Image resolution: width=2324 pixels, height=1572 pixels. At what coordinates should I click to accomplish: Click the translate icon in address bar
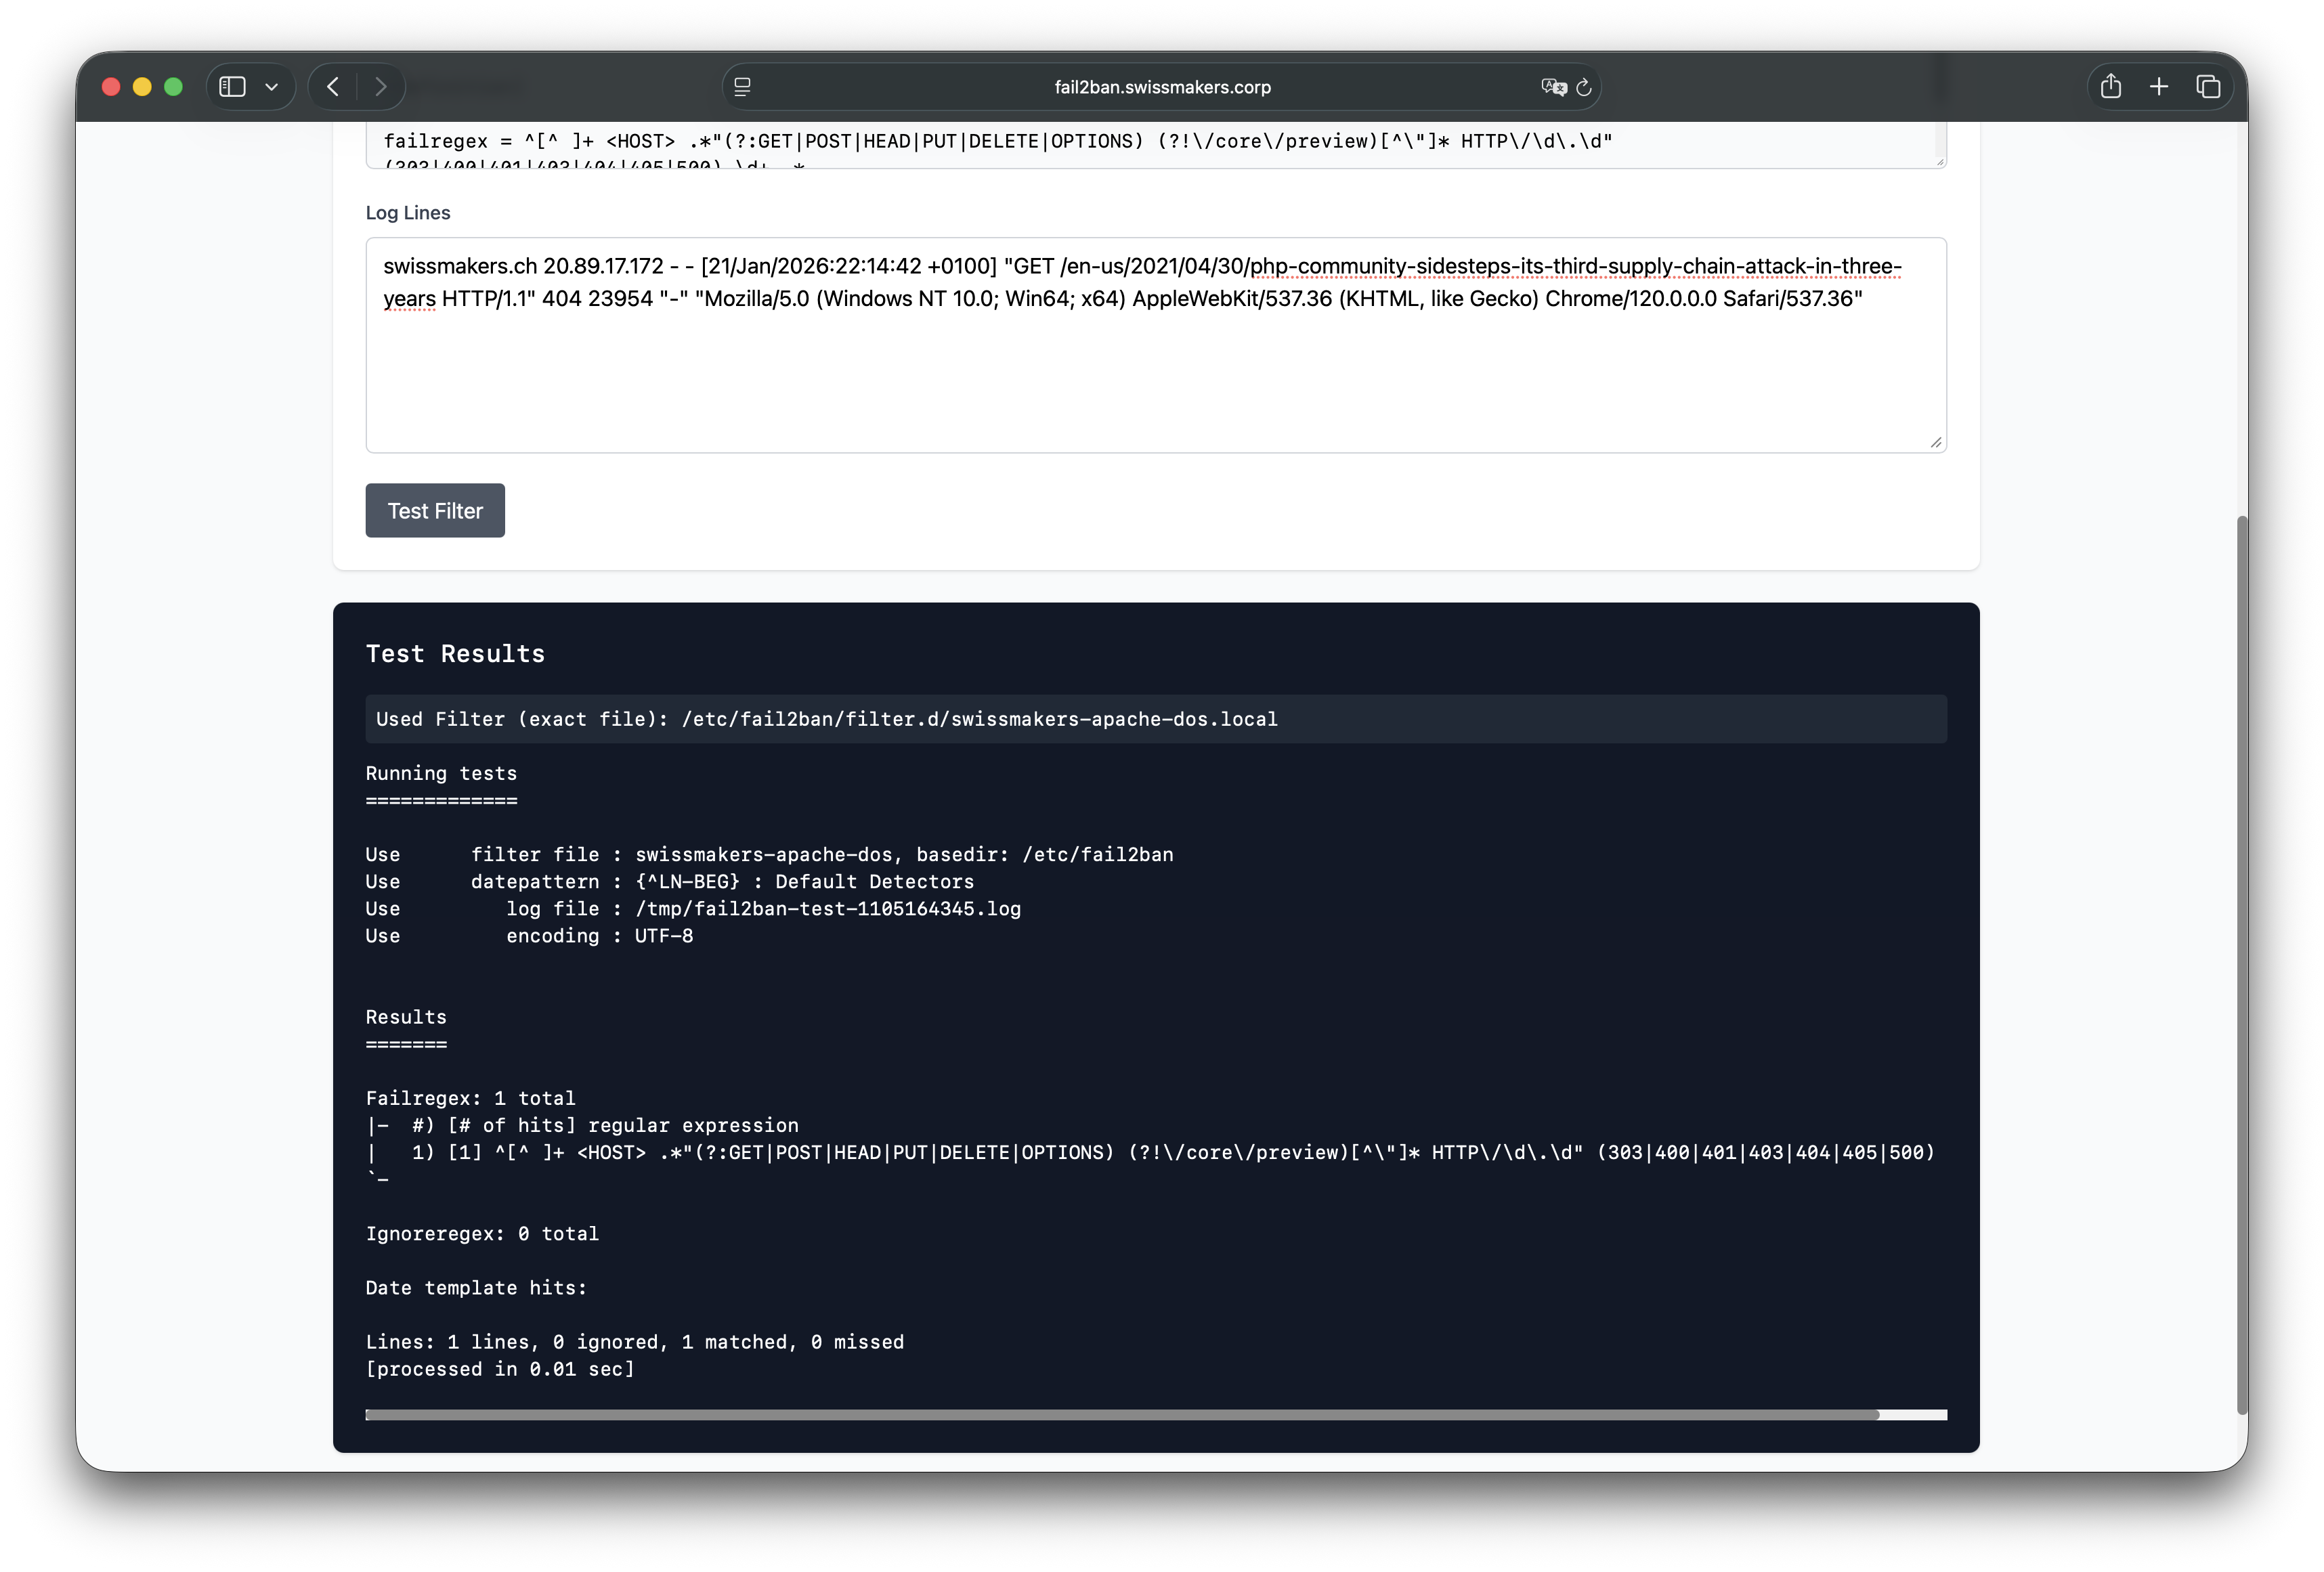tap(1553, 87)
